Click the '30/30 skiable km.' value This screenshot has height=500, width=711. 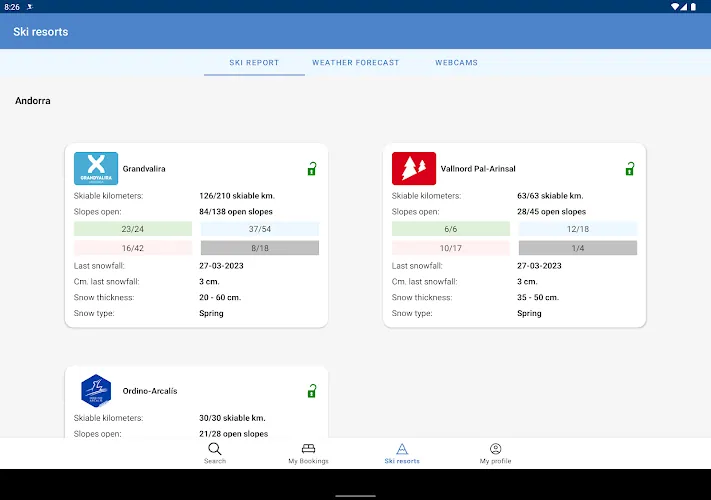(232, 418)
